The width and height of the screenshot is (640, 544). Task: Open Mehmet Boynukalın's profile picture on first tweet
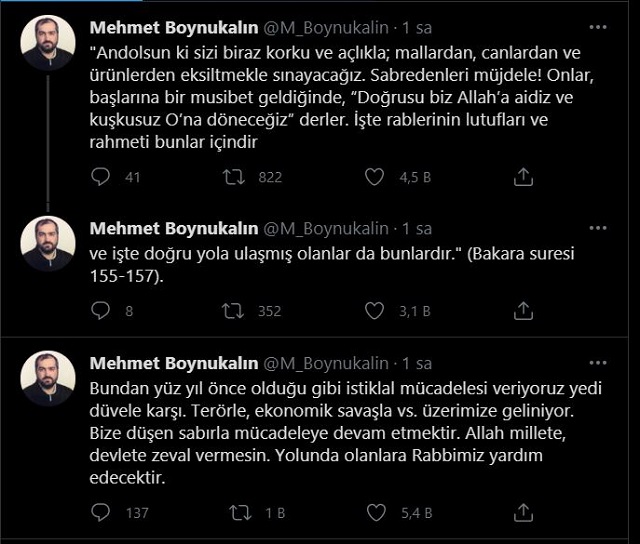[x=48, y=43]
